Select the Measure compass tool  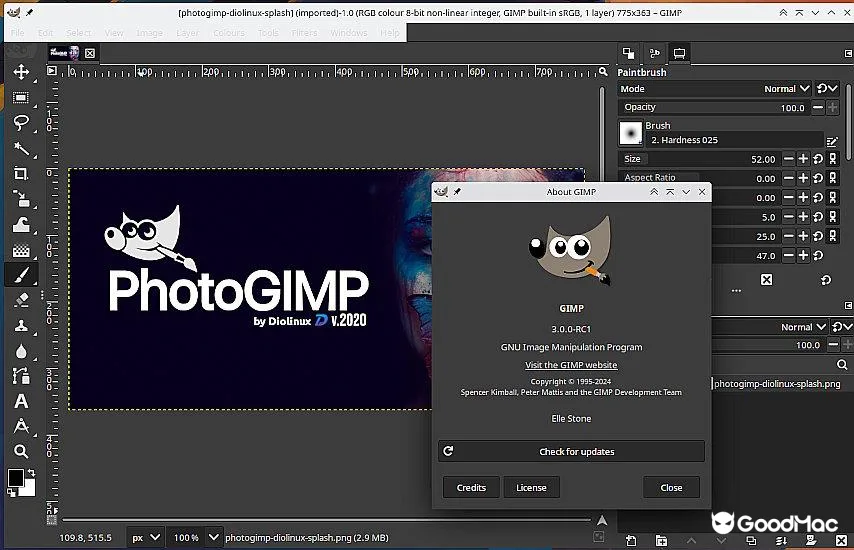[21, 426]
